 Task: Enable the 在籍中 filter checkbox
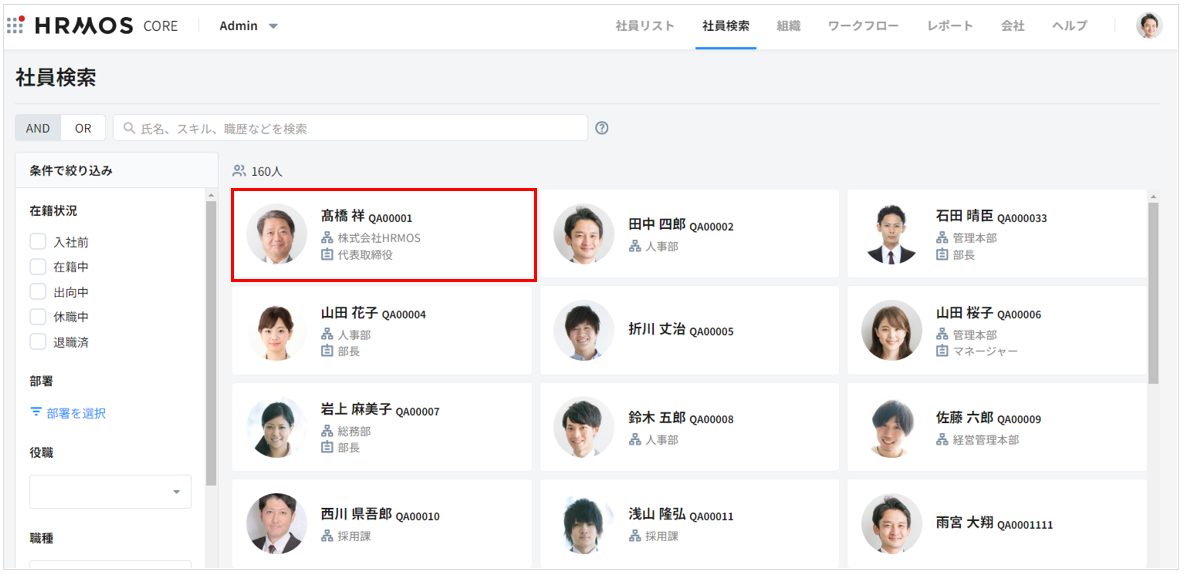click(38, 267)
